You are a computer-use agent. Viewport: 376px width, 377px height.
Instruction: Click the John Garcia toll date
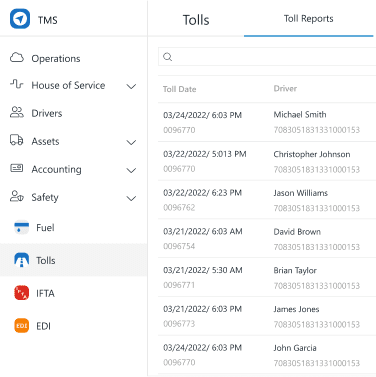coord(202,348)
